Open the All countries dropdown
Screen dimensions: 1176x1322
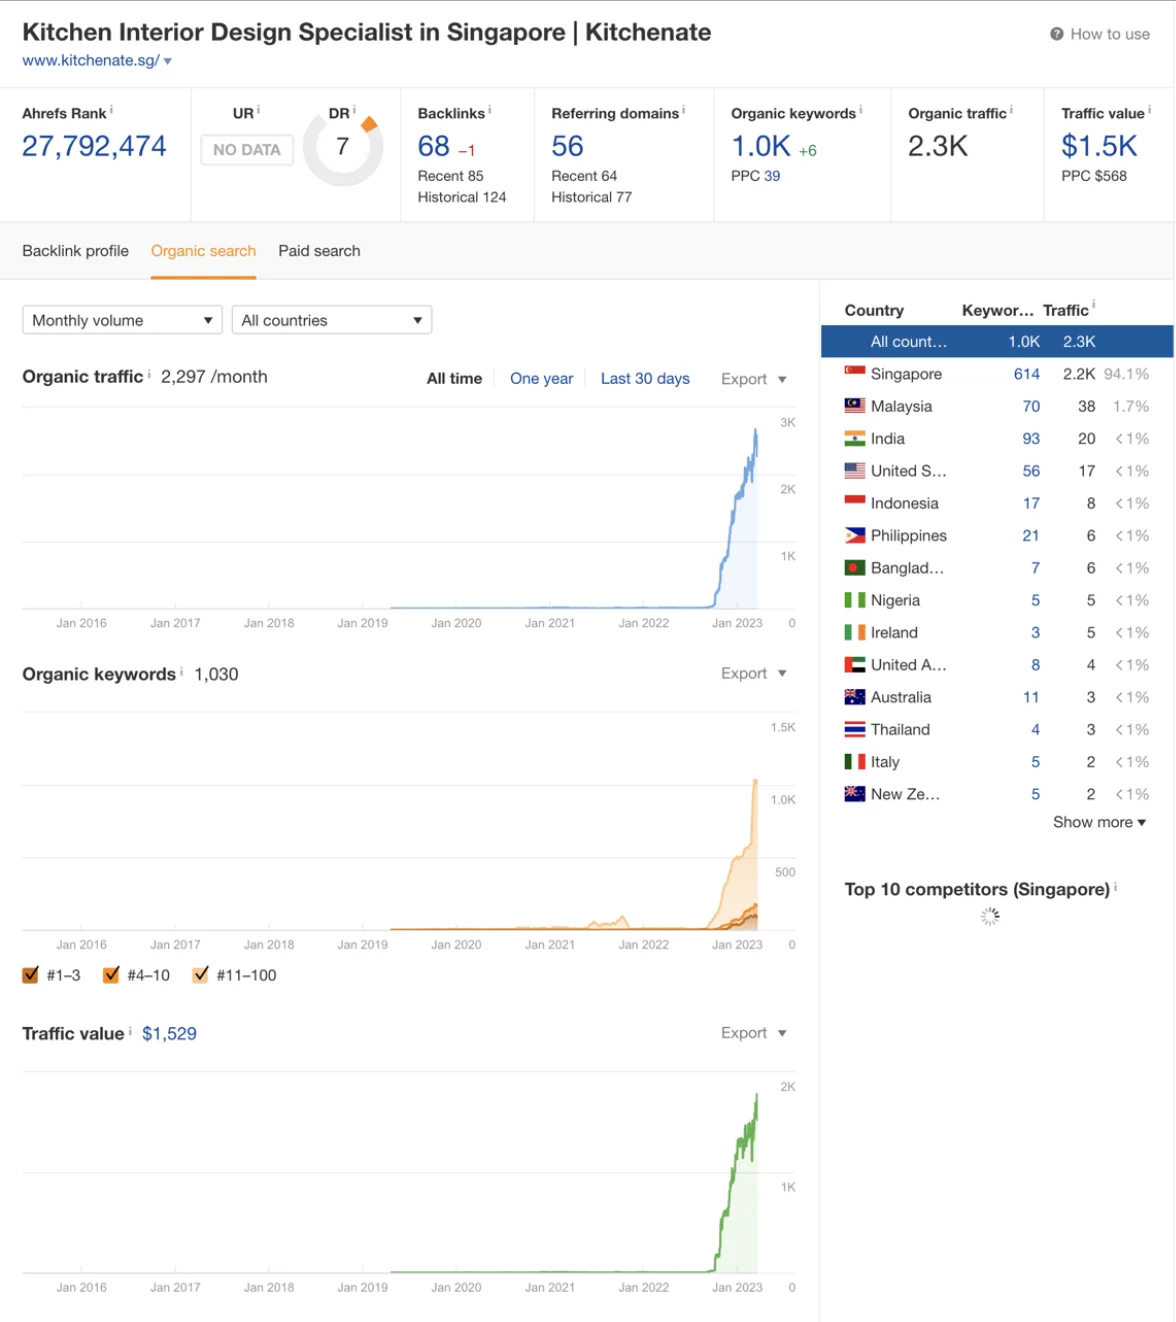coord(331,320)
